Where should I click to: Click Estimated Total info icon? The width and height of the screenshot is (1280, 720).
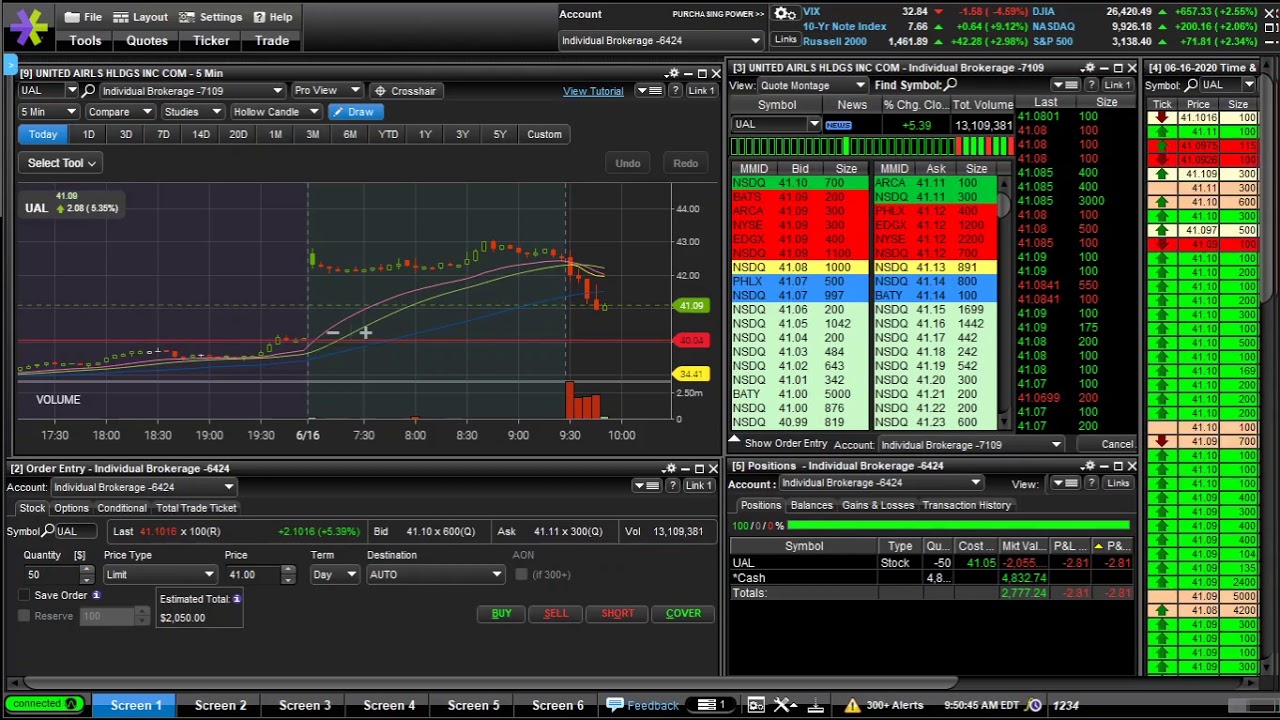tap(237, 598)
